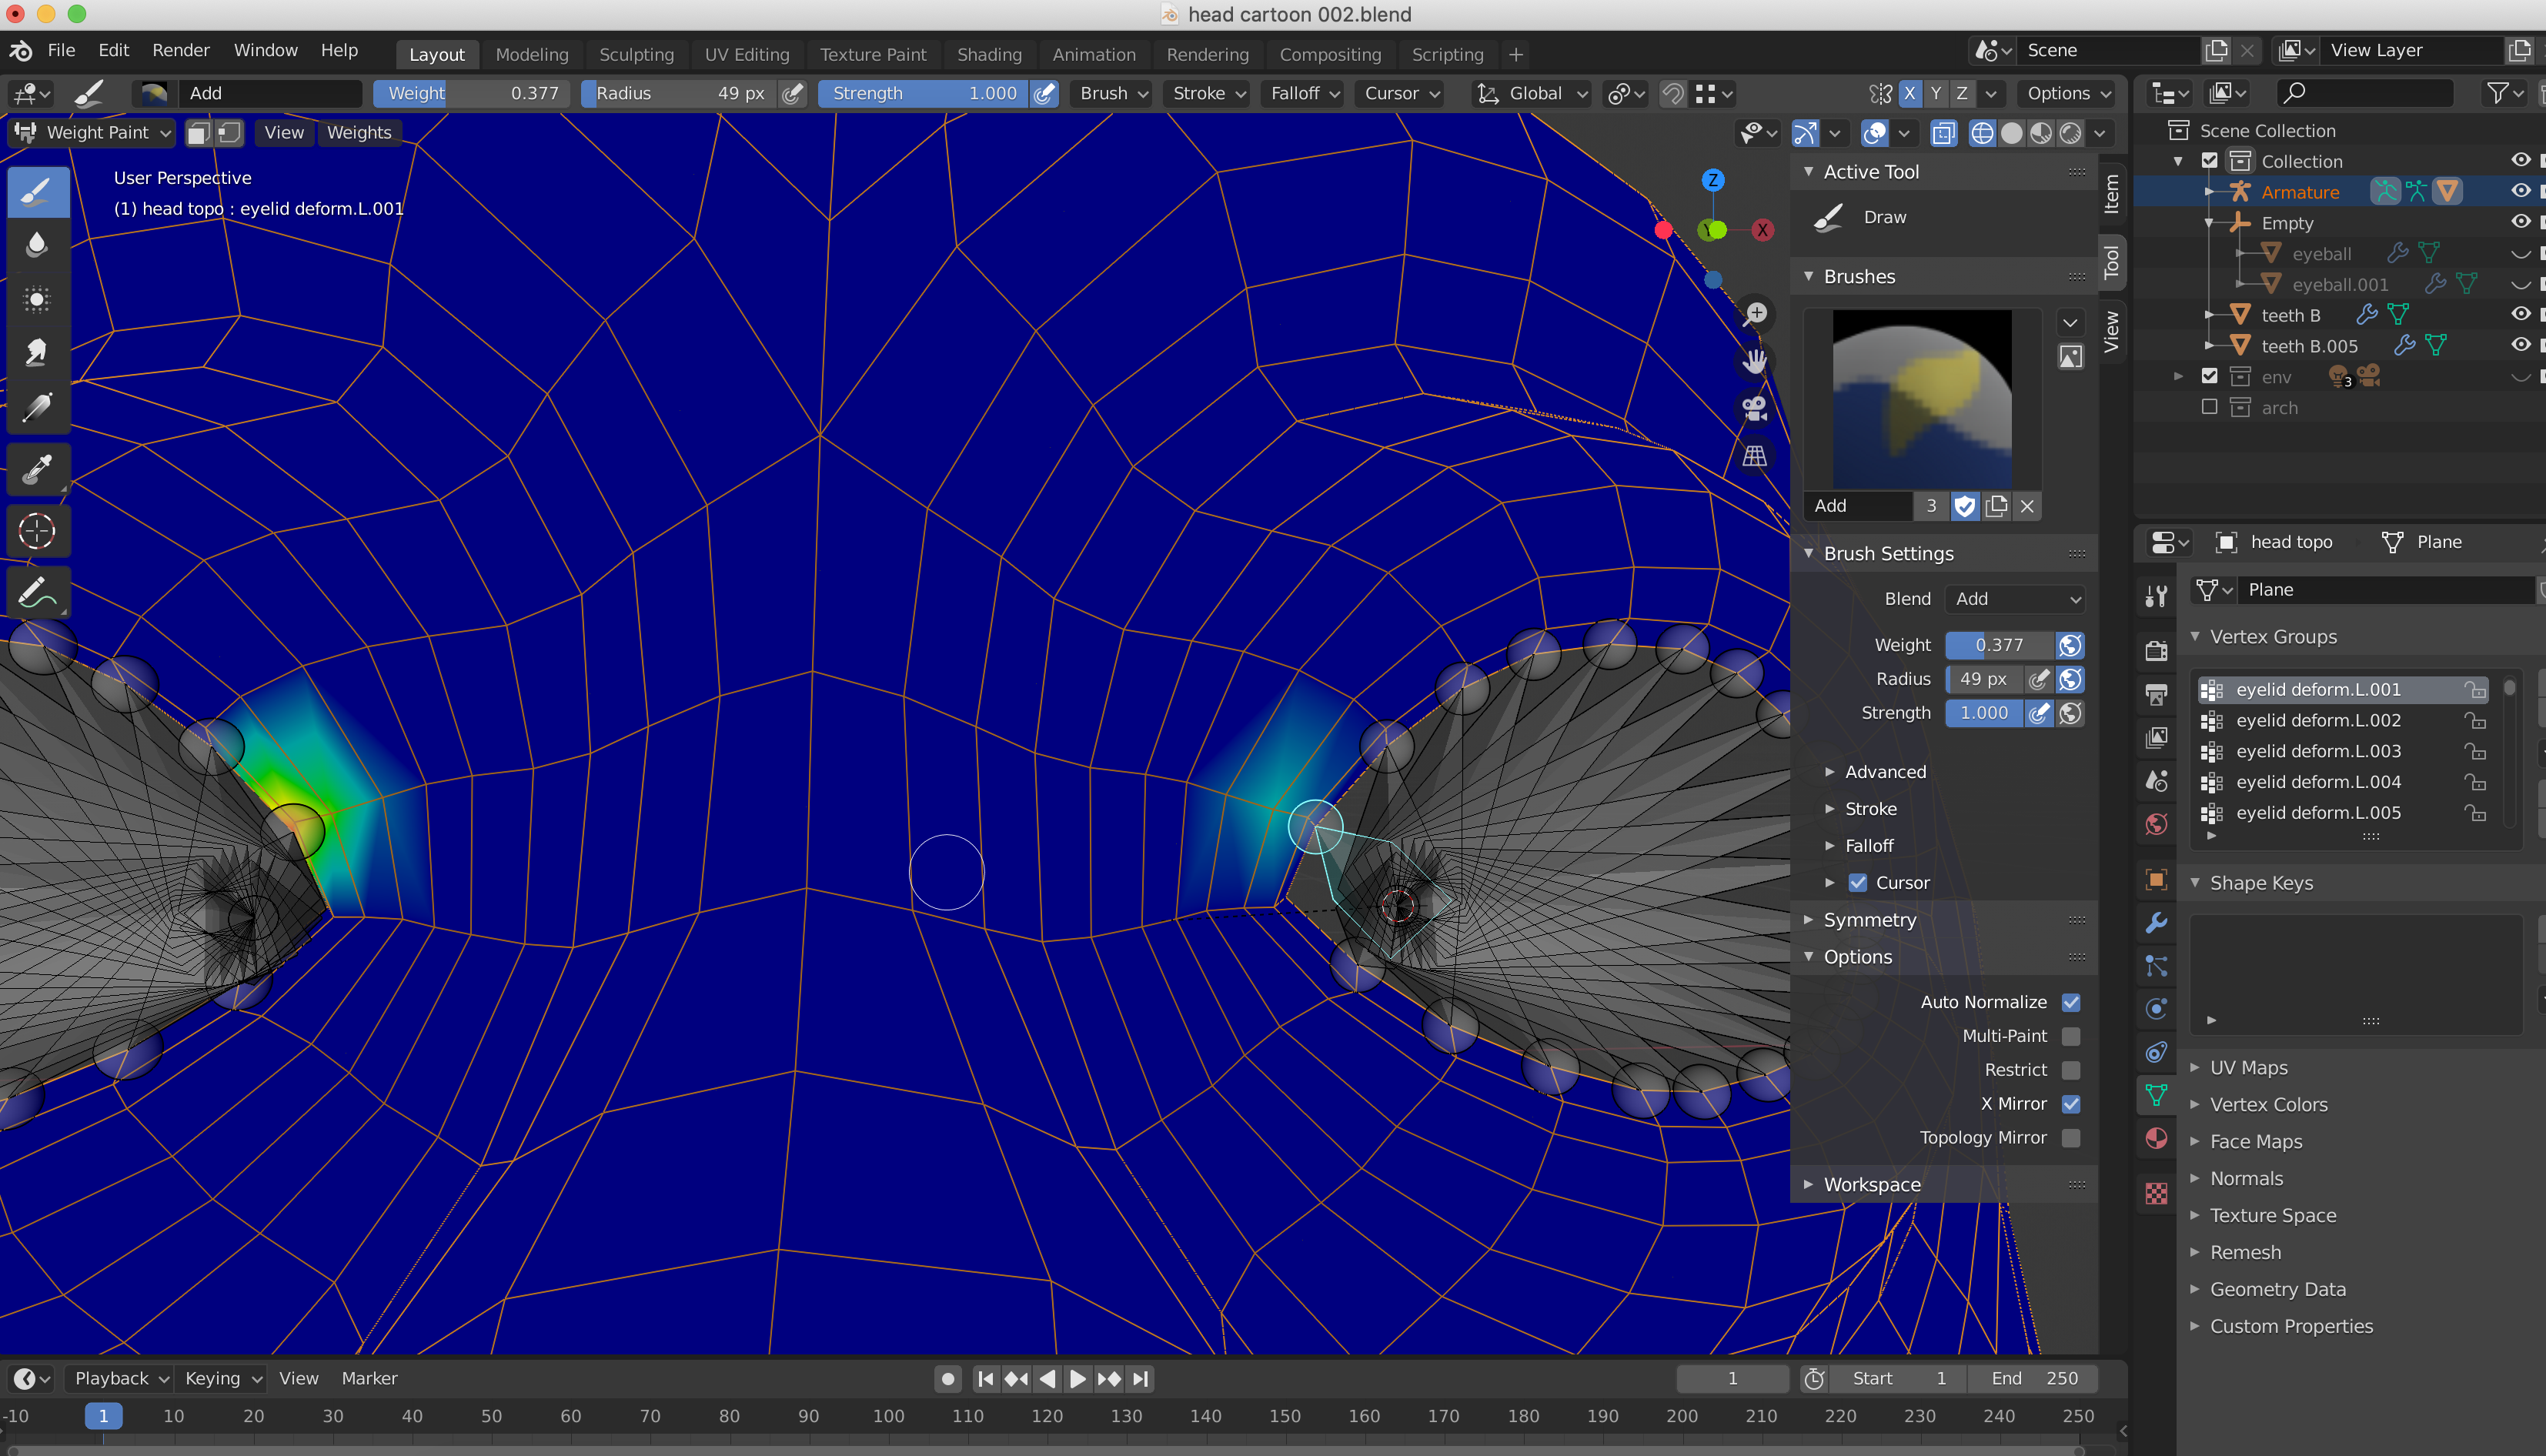This screenshot has height=1456, width=2546.
Task: Adjust Strength slider in Brush Settings
Action: pos(1984,713)
